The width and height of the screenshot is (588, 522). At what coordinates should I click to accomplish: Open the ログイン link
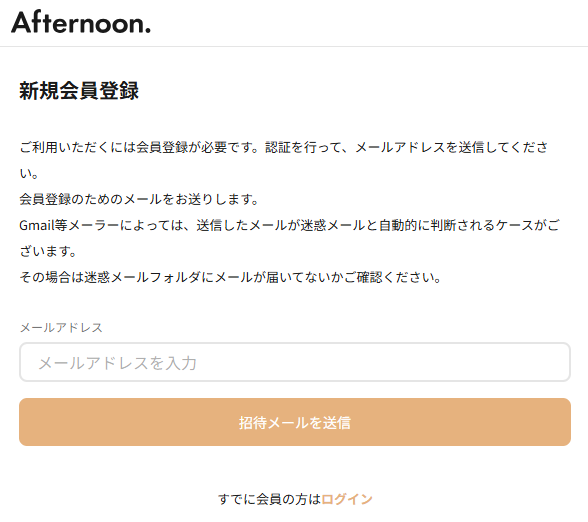[x=347, y=499]
